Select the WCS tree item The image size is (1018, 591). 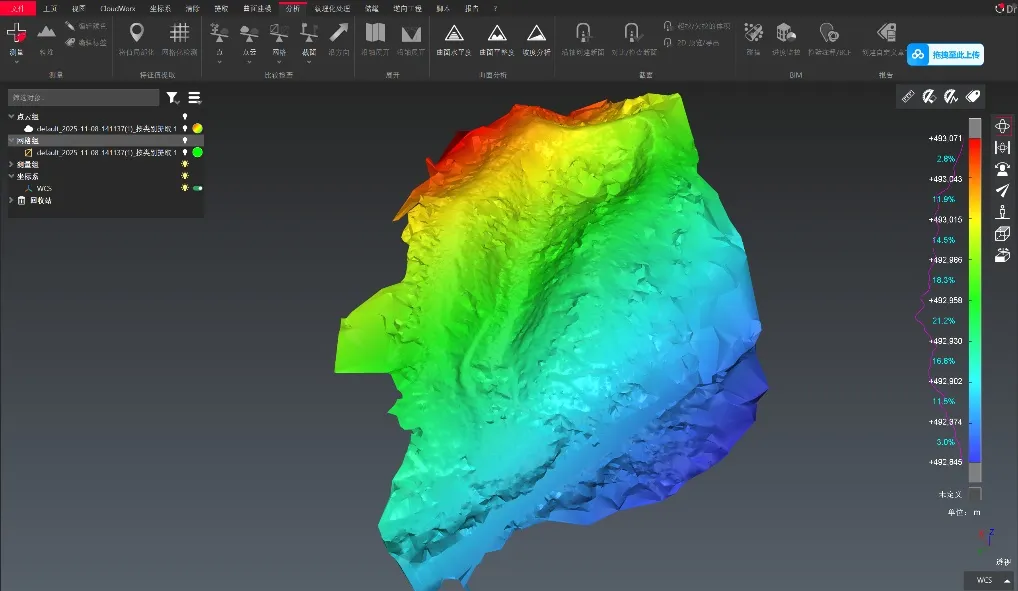point(43,188)
